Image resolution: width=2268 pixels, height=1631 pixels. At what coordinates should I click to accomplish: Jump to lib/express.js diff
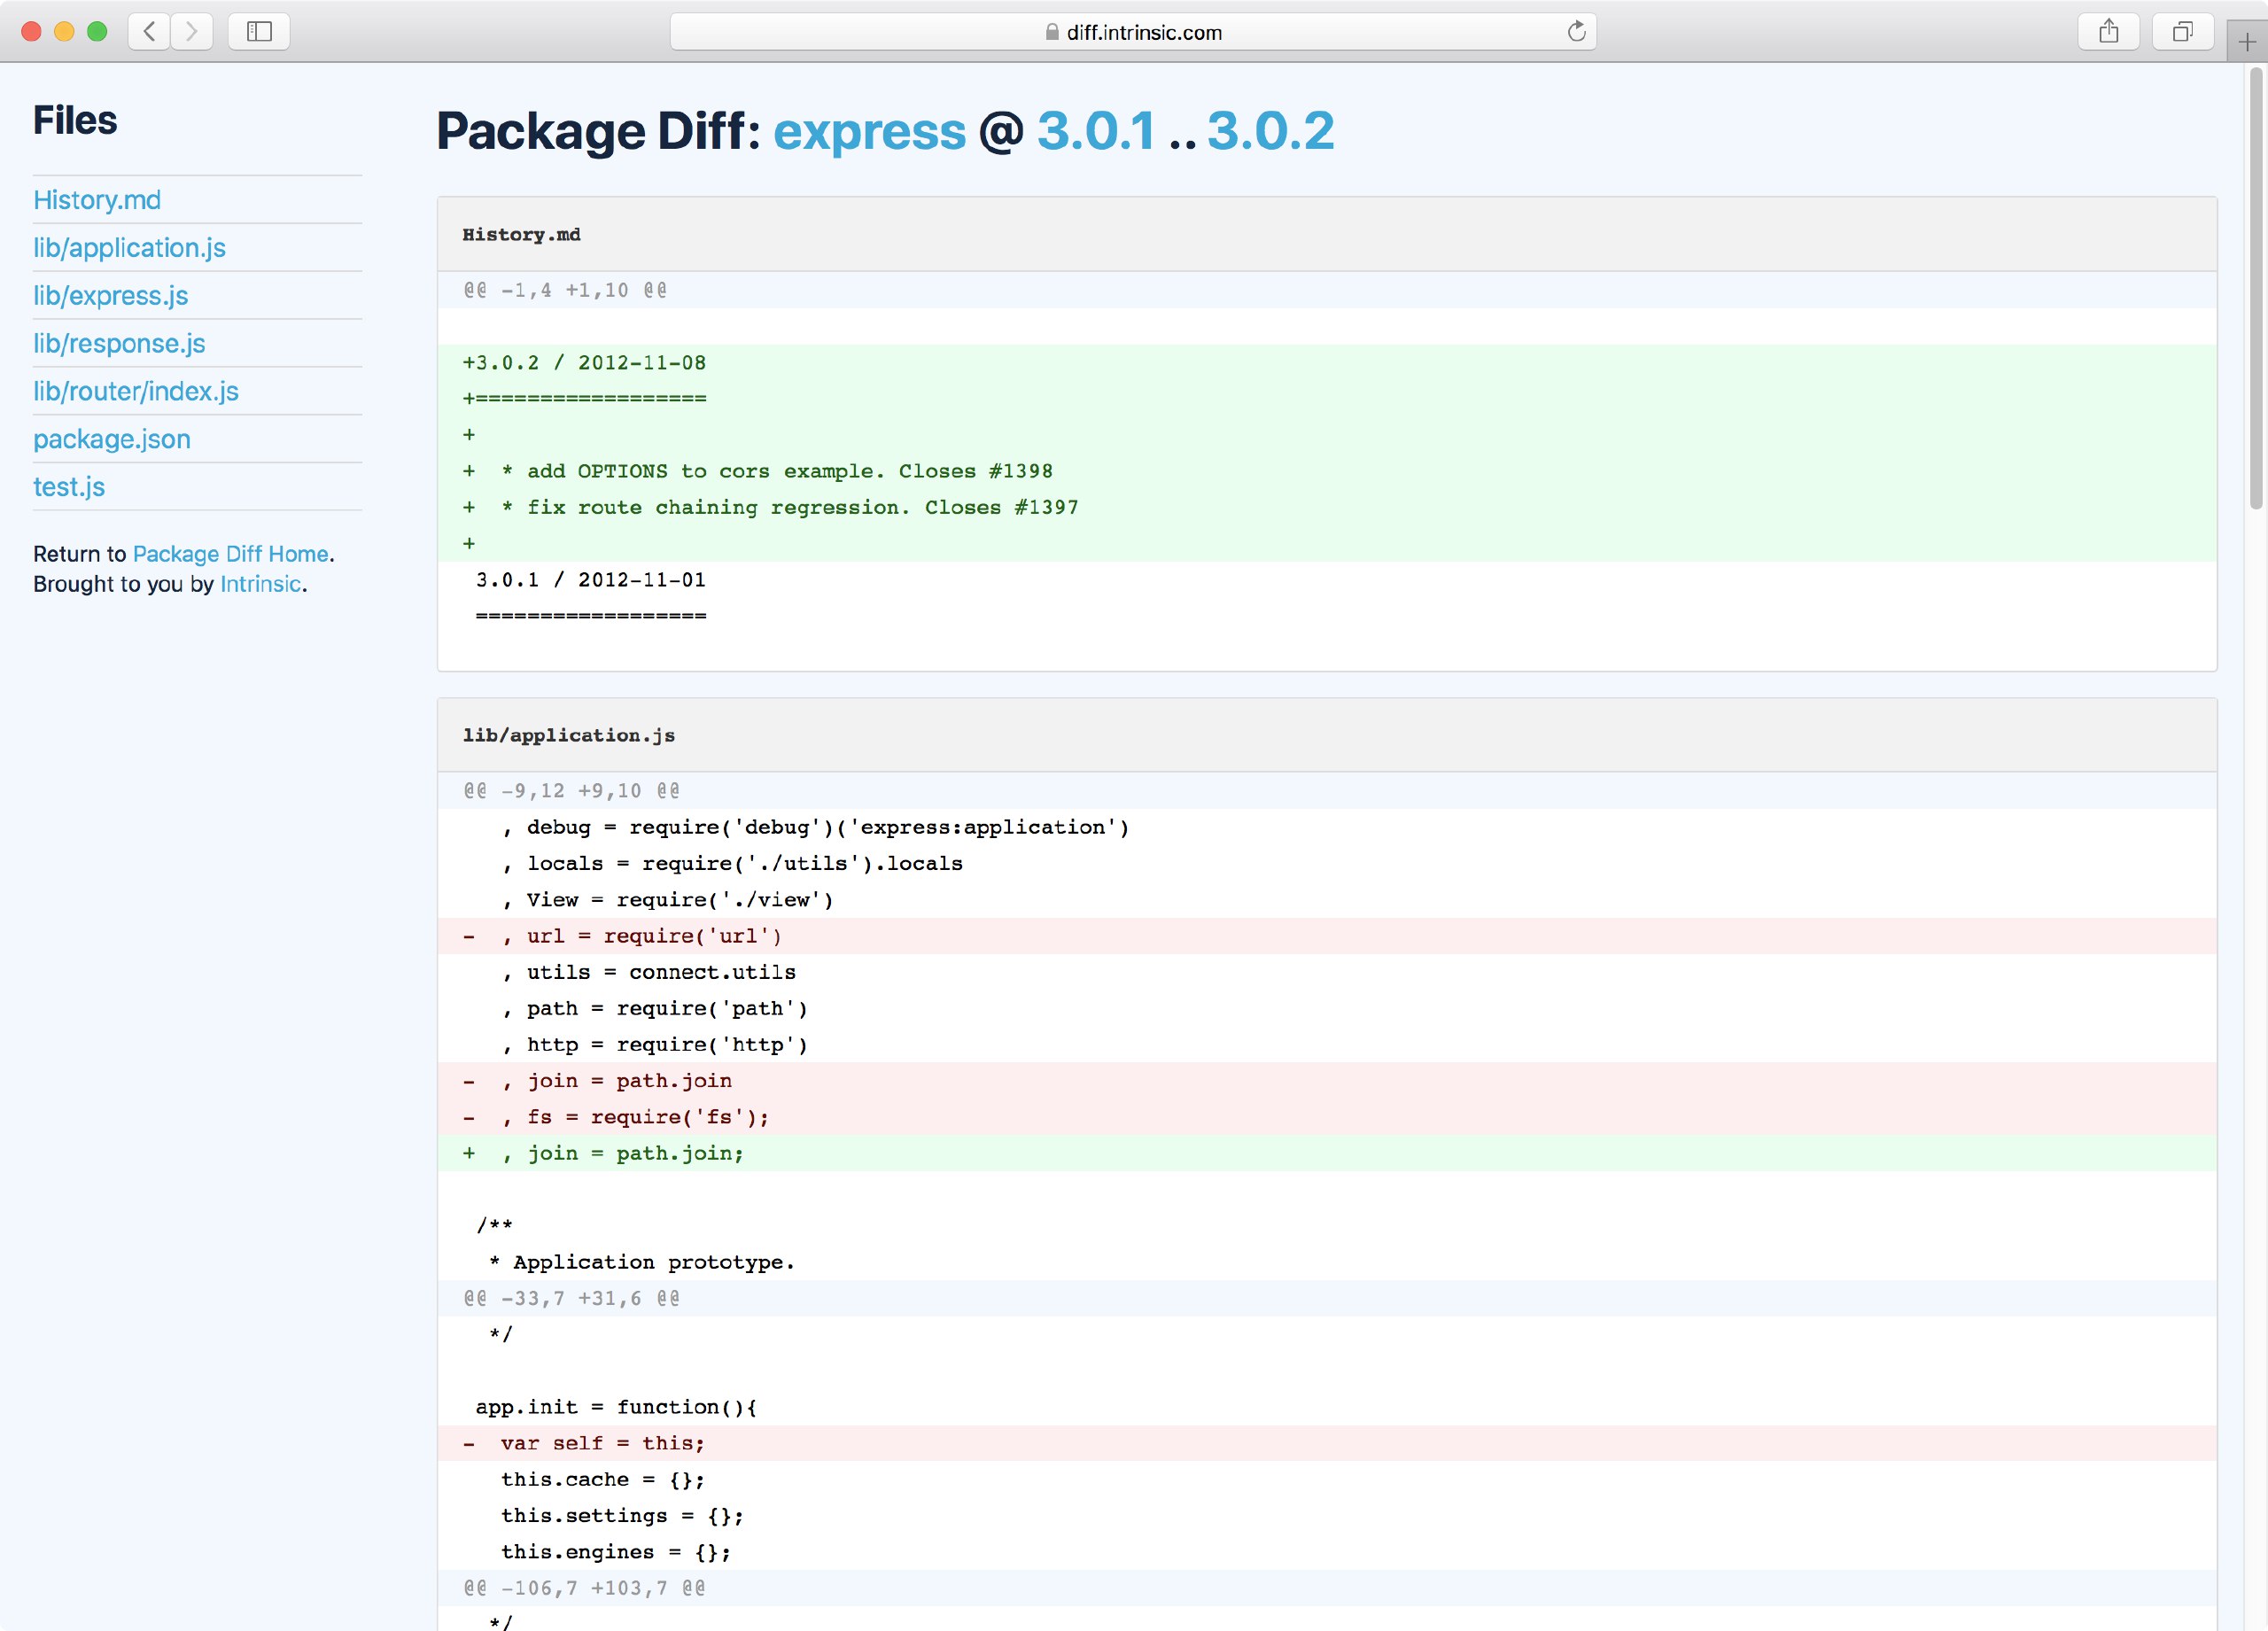pyautogui.click(x=110, y=296)
